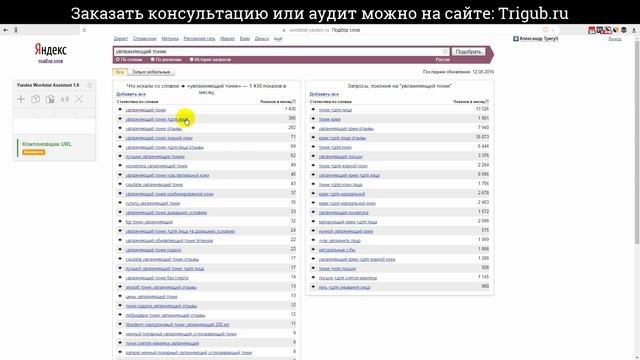Add the left keyword with 62 impressions
This screenshot has width=640, height=360.
[x=120, y=156]
